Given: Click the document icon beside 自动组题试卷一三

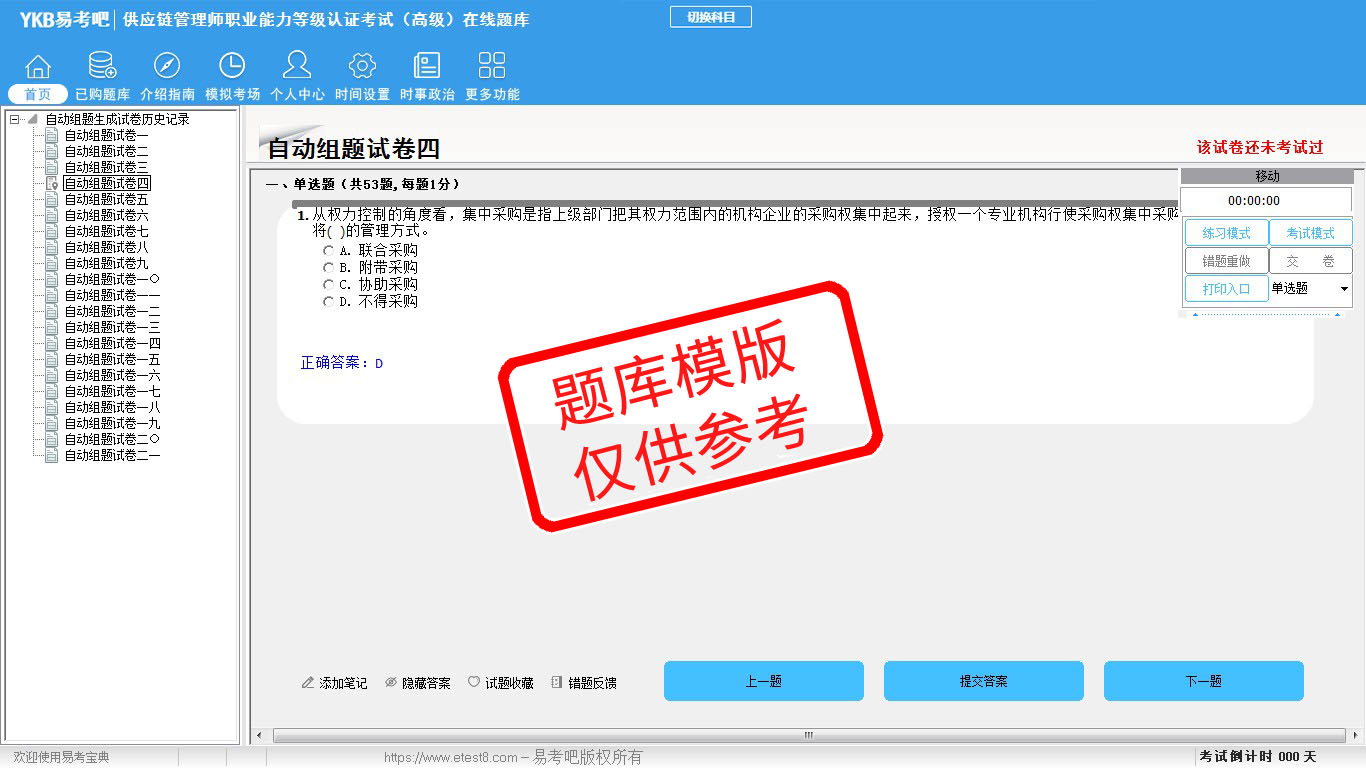Looking at the screenshot, I should [52, 327].
